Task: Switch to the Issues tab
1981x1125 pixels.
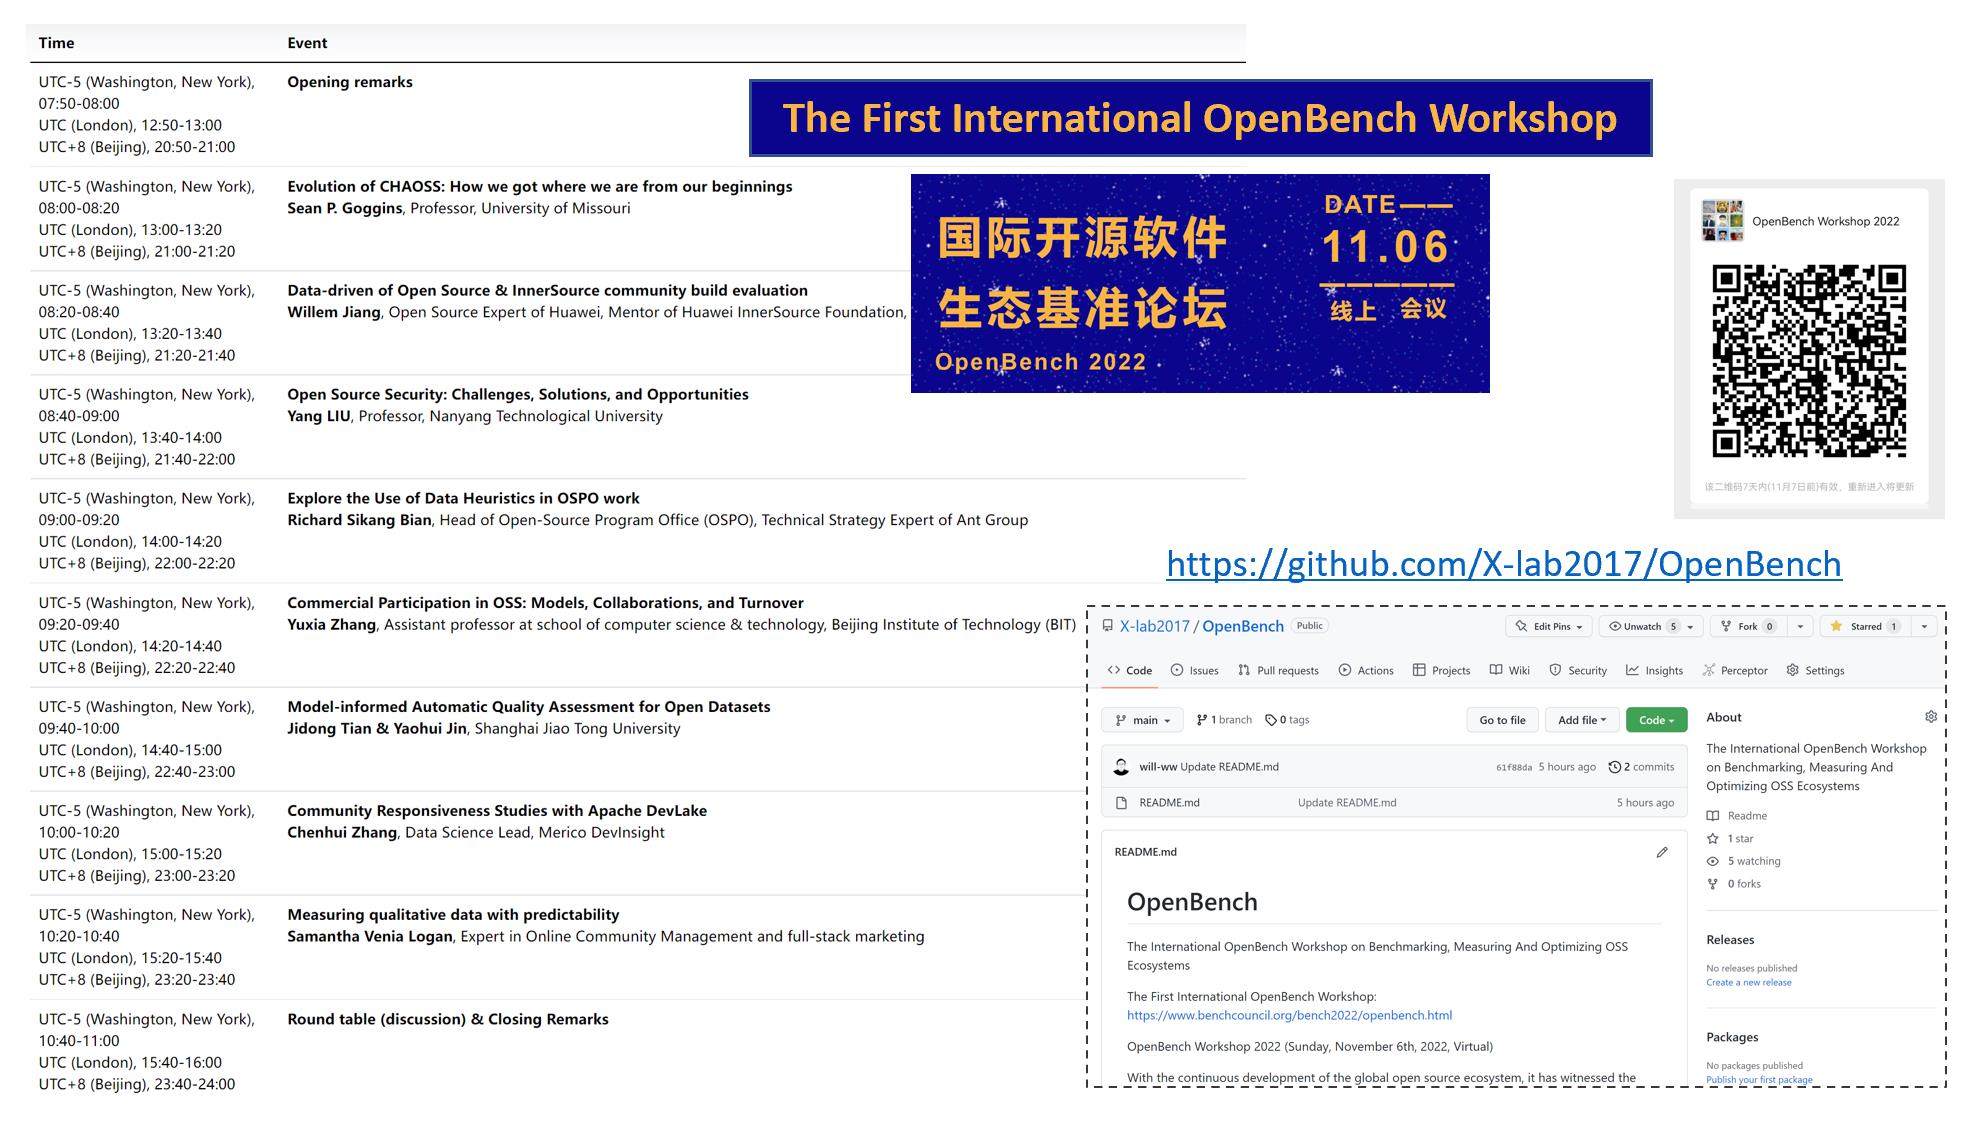Action: [1195, 671]
